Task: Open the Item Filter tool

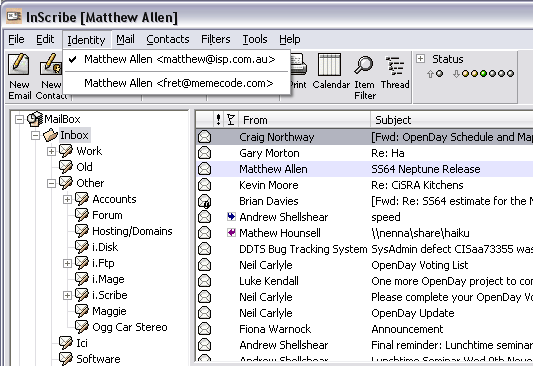Action: [x=365, y=76]
